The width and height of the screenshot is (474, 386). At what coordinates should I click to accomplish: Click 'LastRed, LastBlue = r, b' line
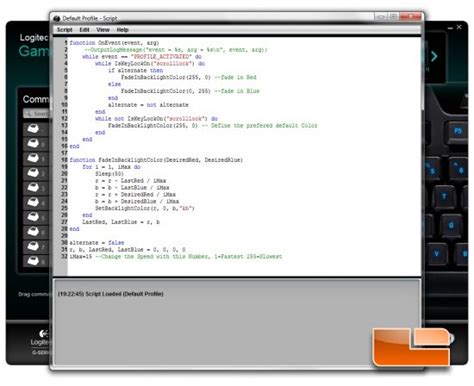point(121,222)
